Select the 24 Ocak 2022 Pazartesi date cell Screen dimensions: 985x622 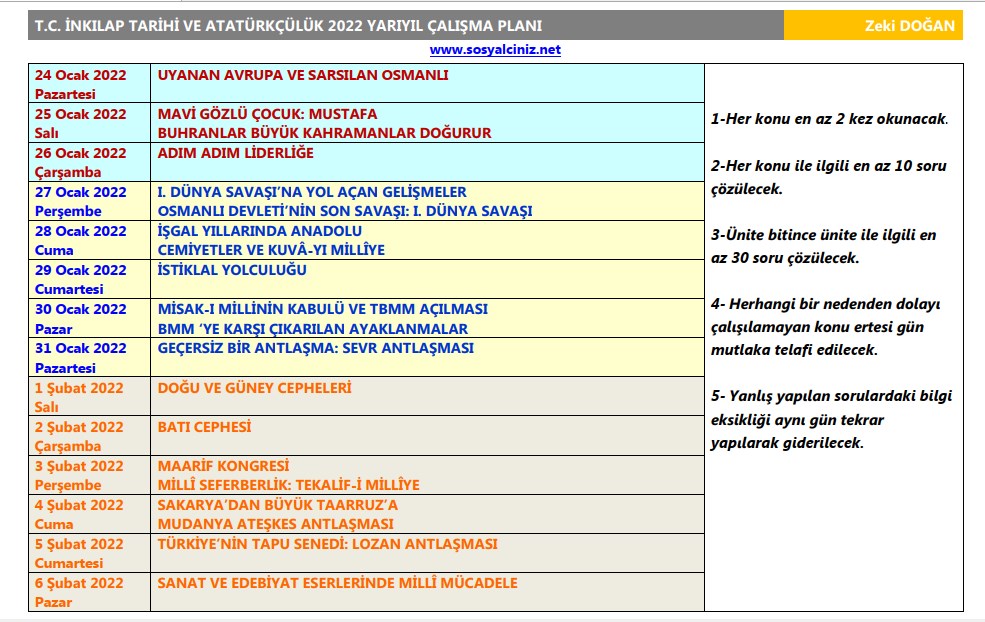click(x=88, y=84)
